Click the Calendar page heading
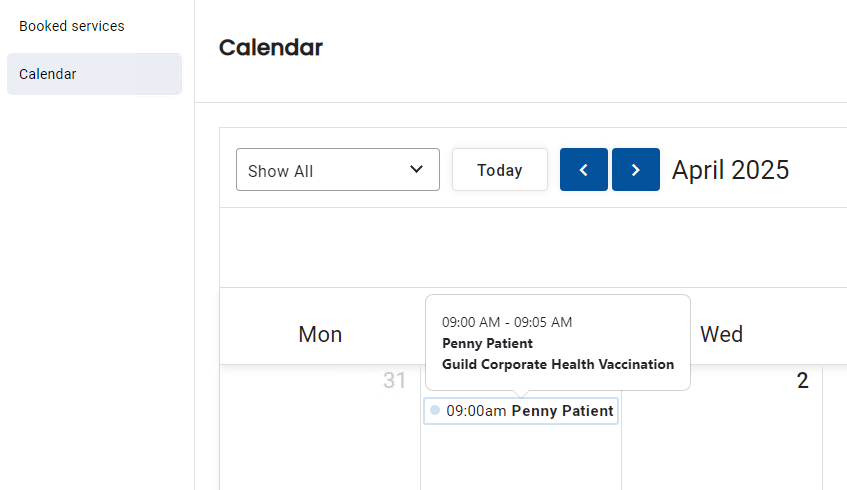This screenshot has height=490, width=847. 271,48
